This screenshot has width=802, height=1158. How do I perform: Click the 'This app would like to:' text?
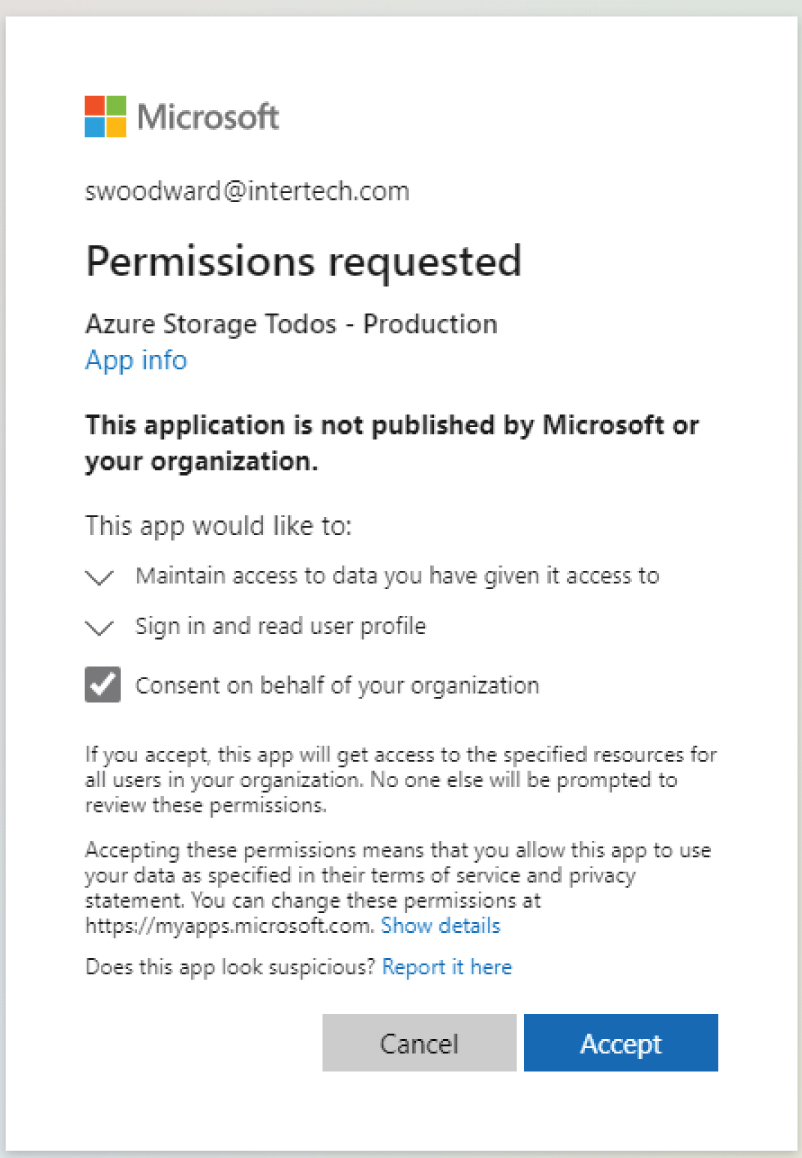pos(219,525)
